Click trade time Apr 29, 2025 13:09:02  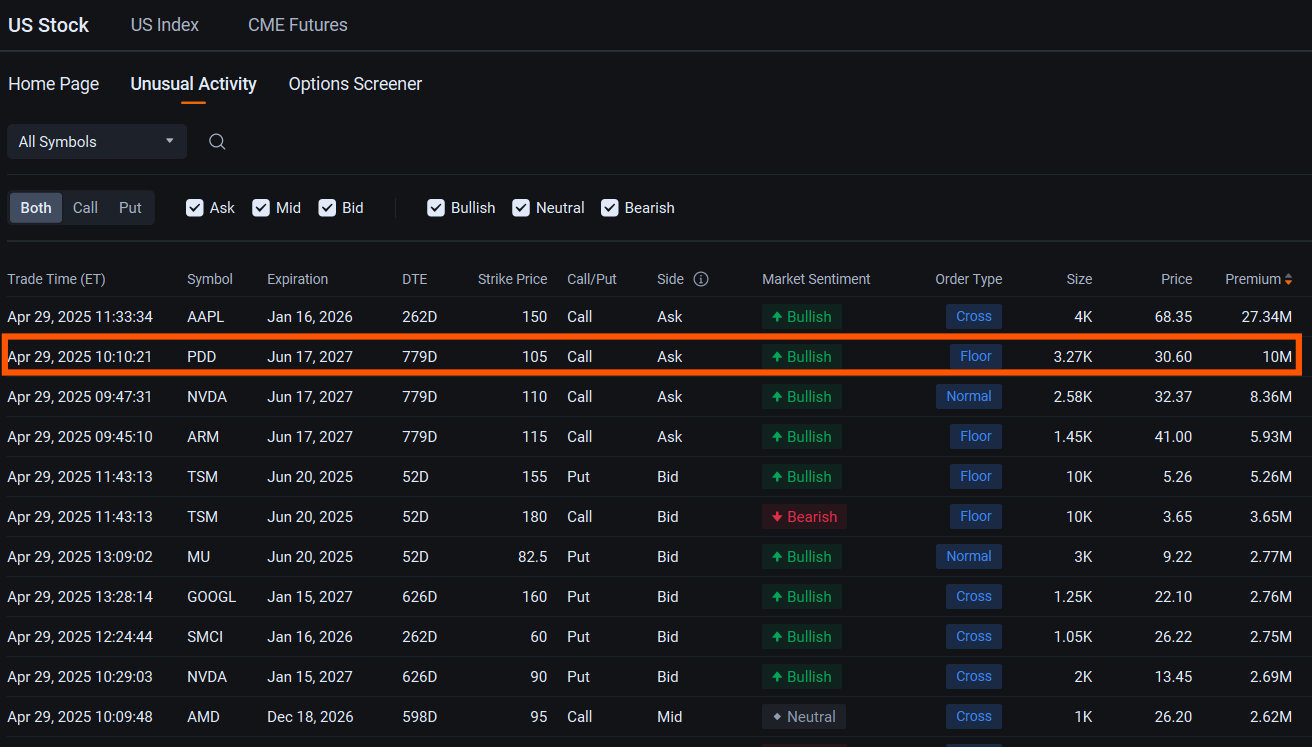(80, 557)
